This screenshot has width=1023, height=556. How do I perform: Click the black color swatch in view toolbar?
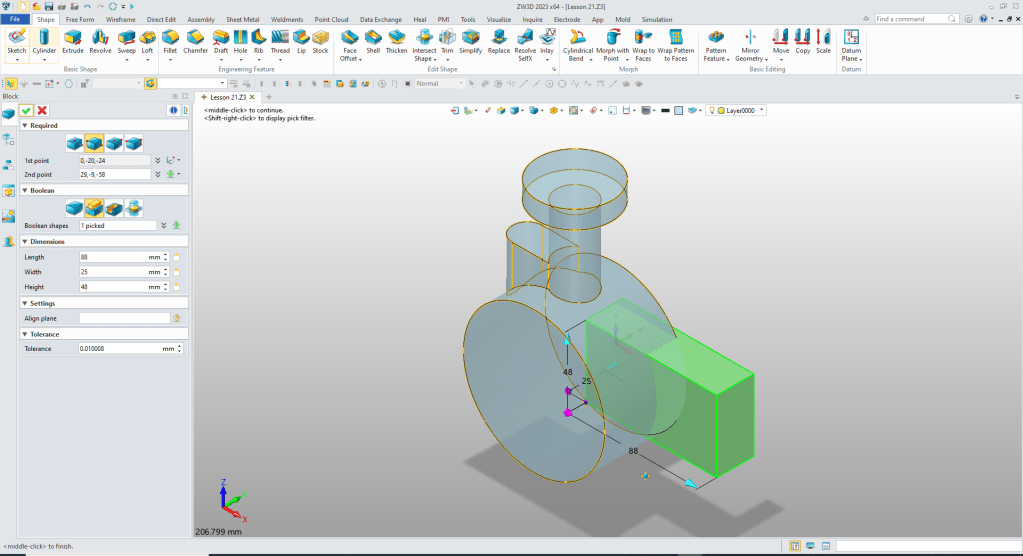[x=665, y=110]
